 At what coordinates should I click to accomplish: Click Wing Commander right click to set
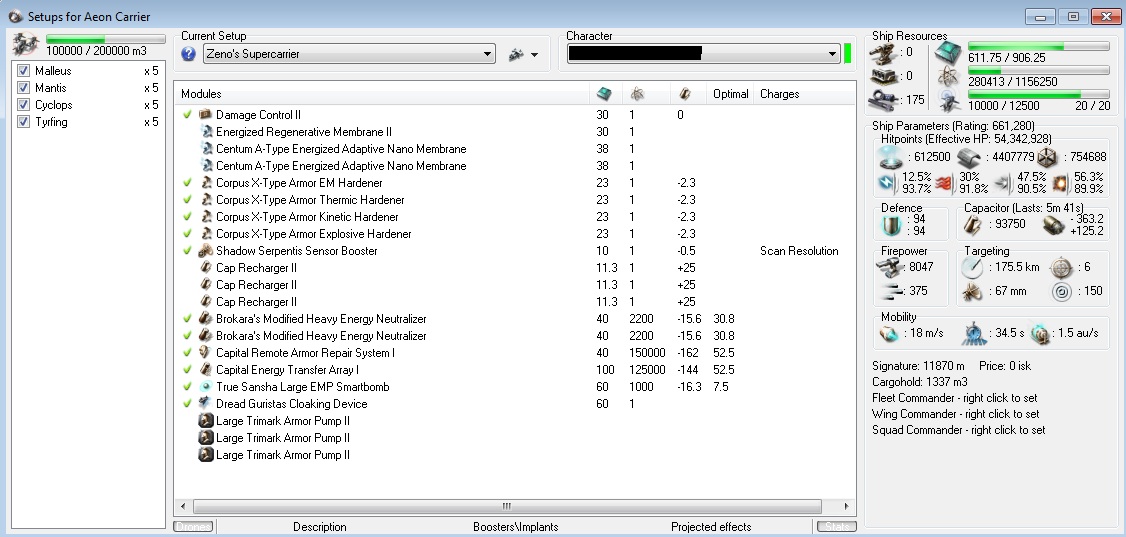pos(956,414)
